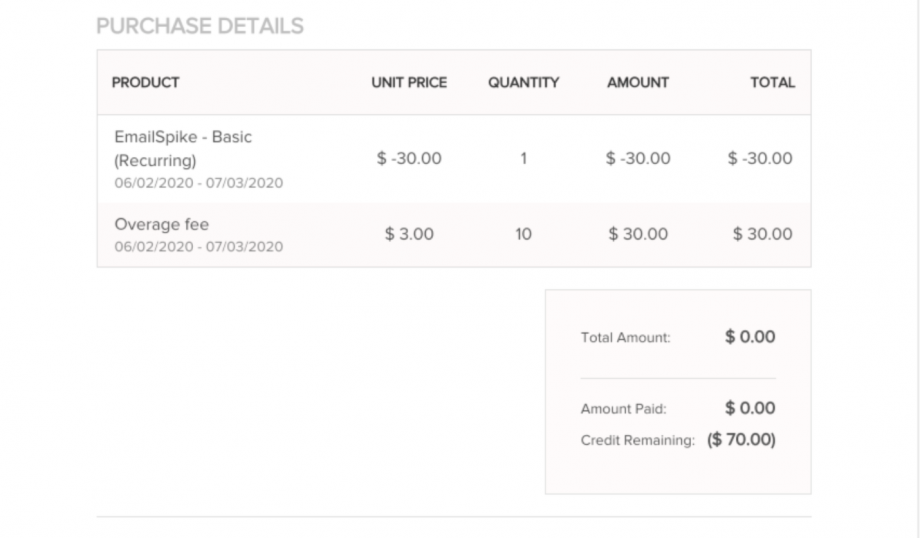Click the Total Amount $ 0.00 value
Viewport: 920px width, 538px height.
pyautogui.click(x=750, y=337)
